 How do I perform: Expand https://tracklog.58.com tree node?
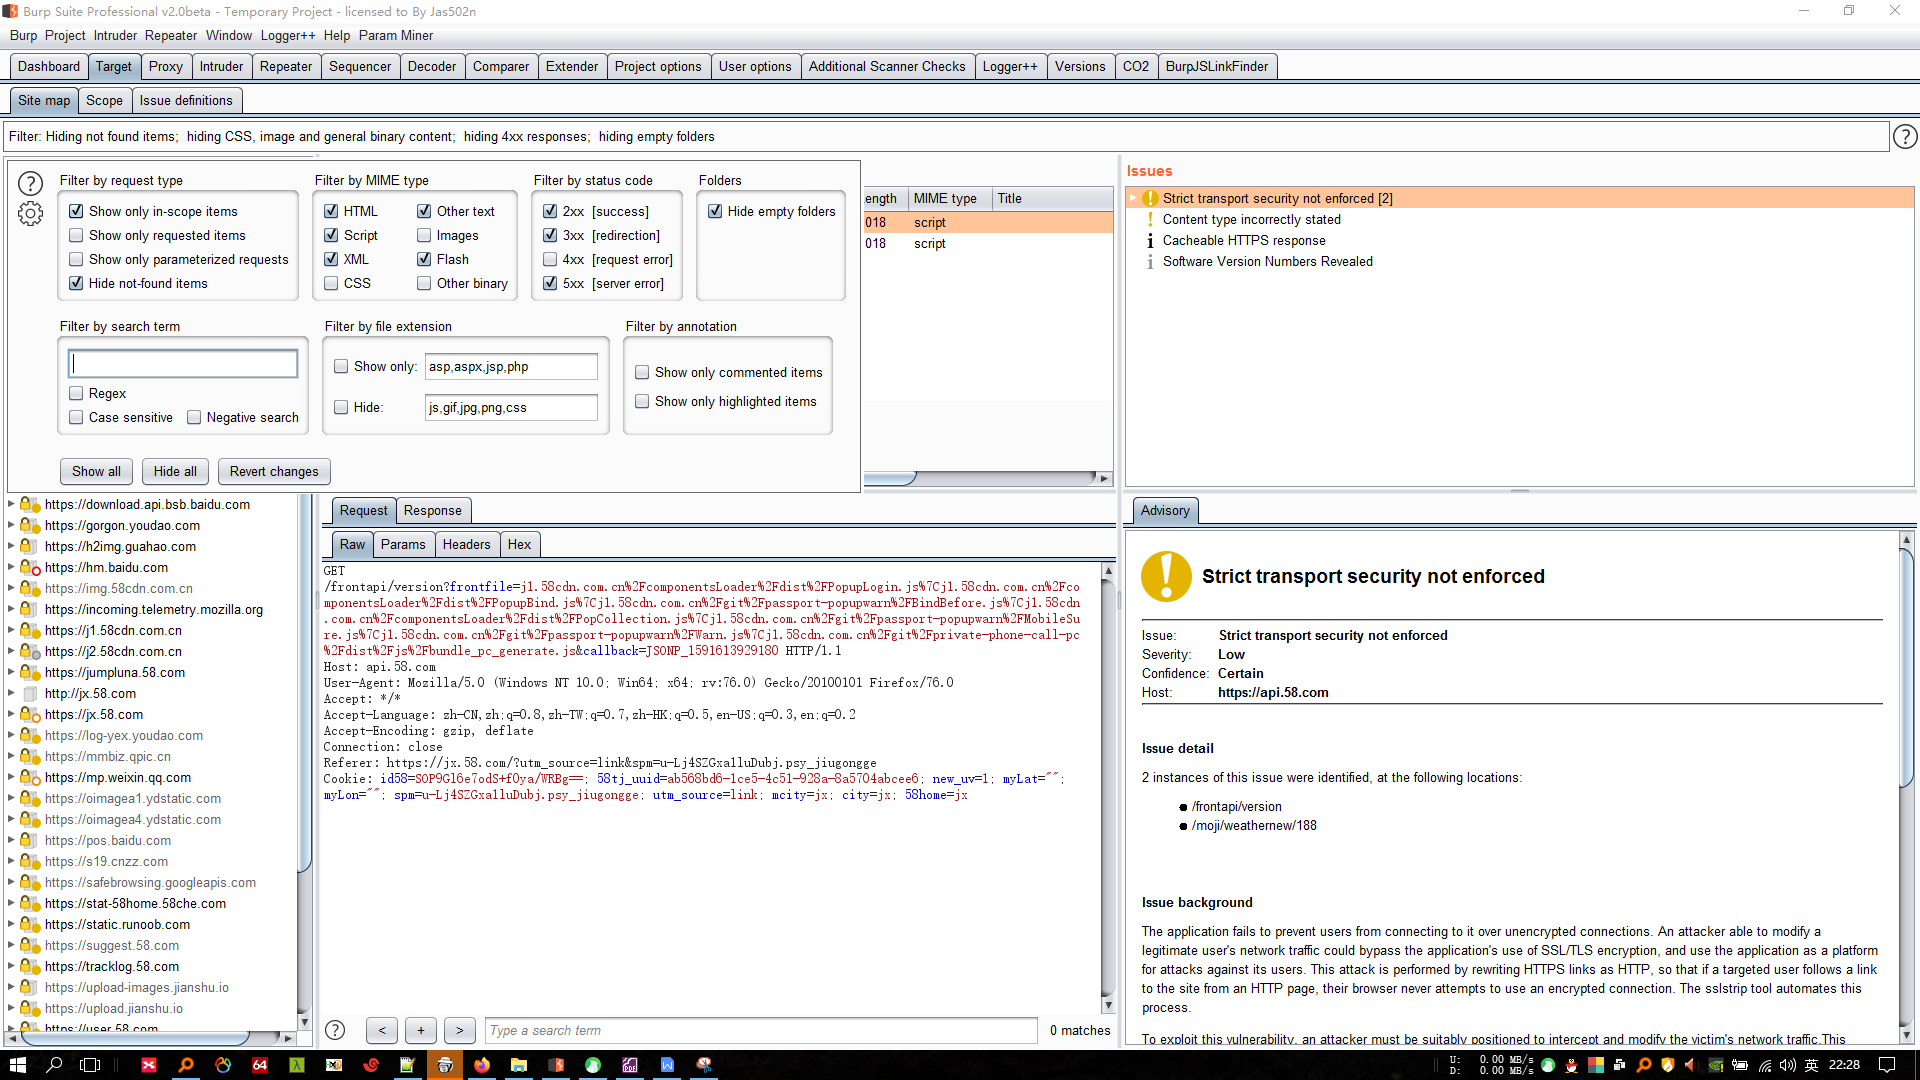[11, 967]
